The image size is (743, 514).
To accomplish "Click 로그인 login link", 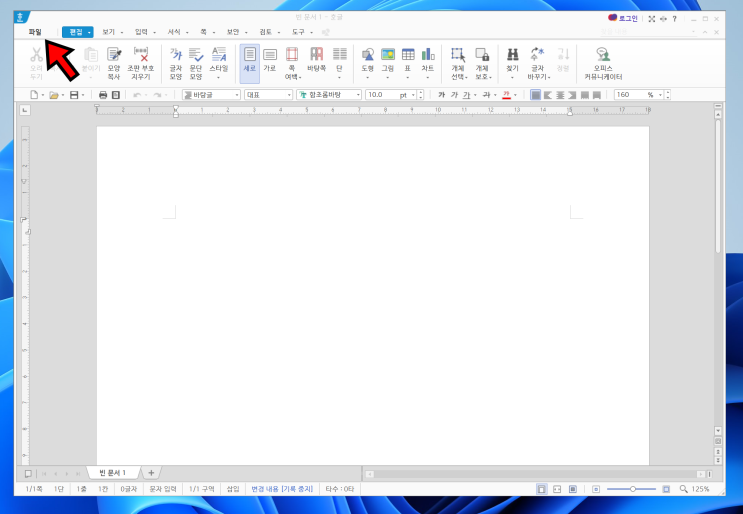I will tap(623, 18).
